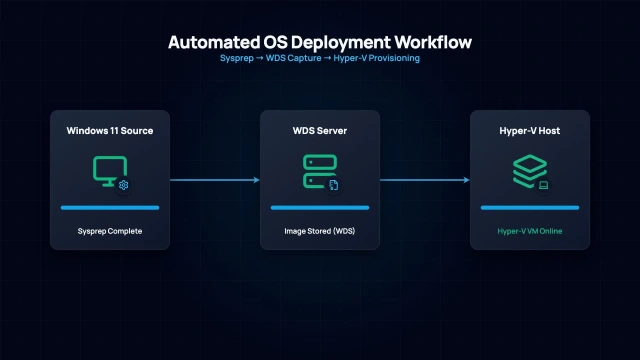
Task: Click the "Automated OS Deployment Workflow" heading
Action: [320, 42]
